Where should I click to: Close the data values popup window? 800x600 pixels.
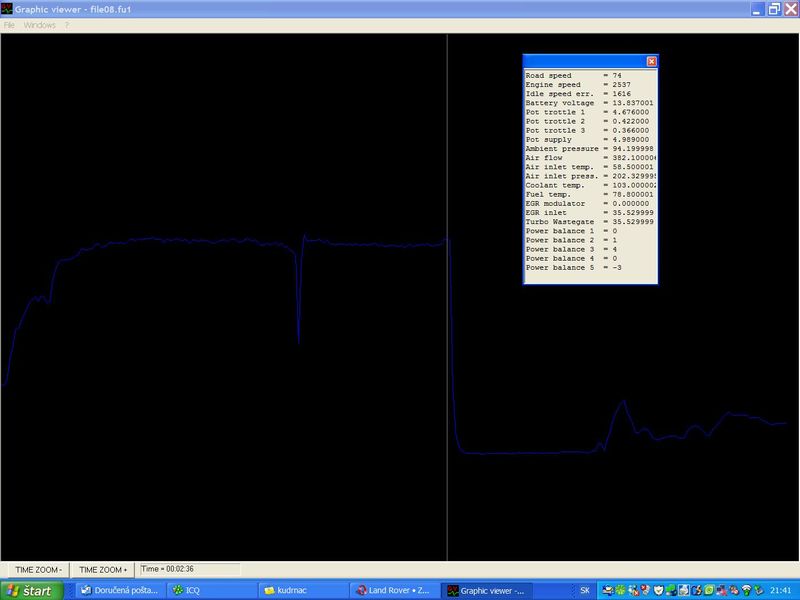[x=651, y=61]
